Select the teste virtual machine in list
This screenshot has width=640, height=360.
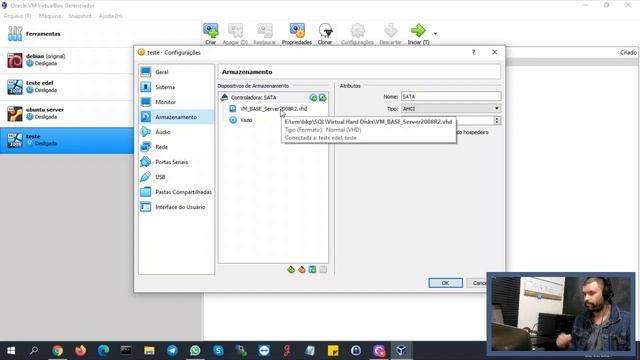click(67, 140)
